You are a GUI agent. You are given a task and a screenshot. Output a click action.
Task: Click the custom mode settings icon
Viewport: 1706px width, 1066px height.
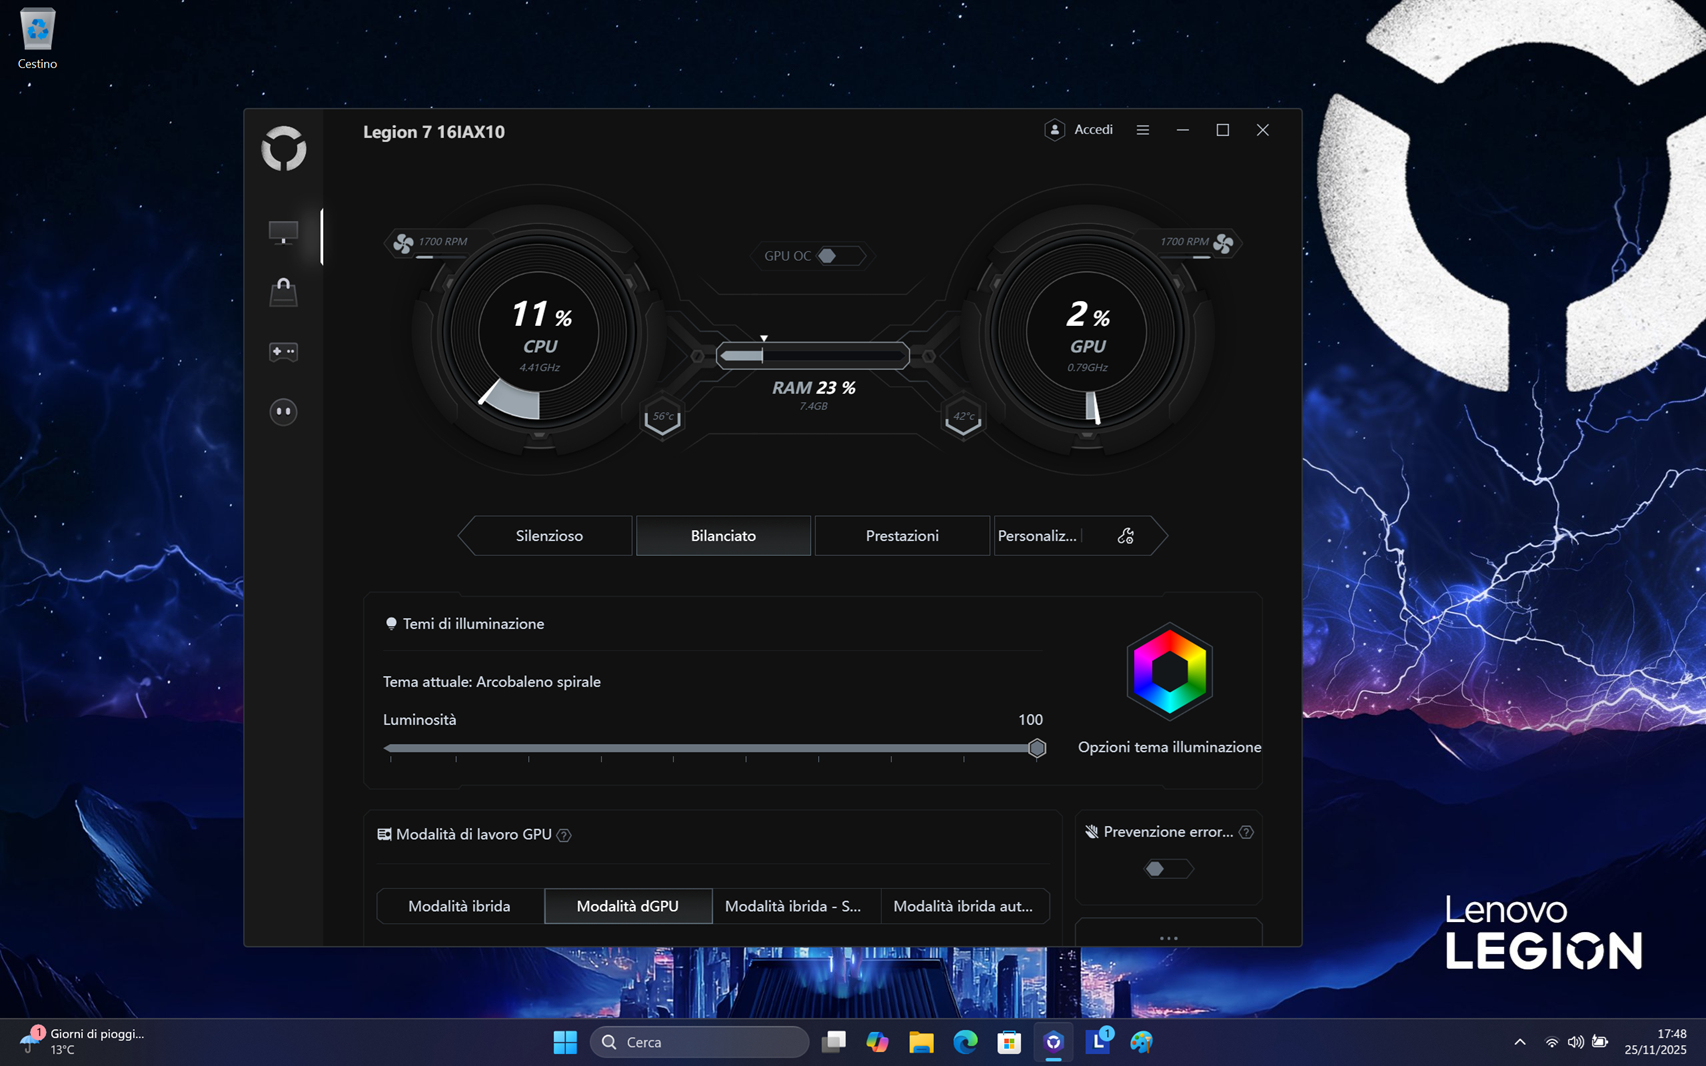coord(1125,536)
